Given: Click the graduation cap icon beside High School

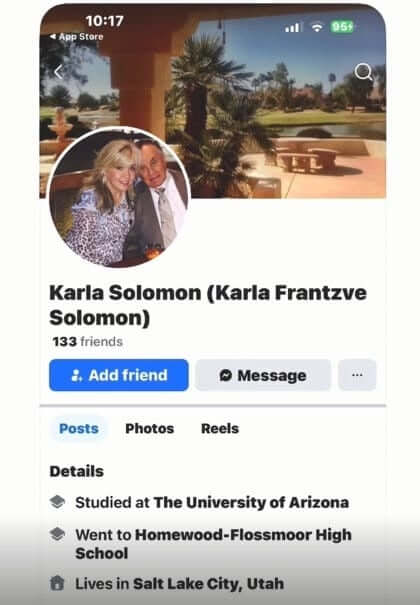Looking at the screenshot, I should click(57, 534).
